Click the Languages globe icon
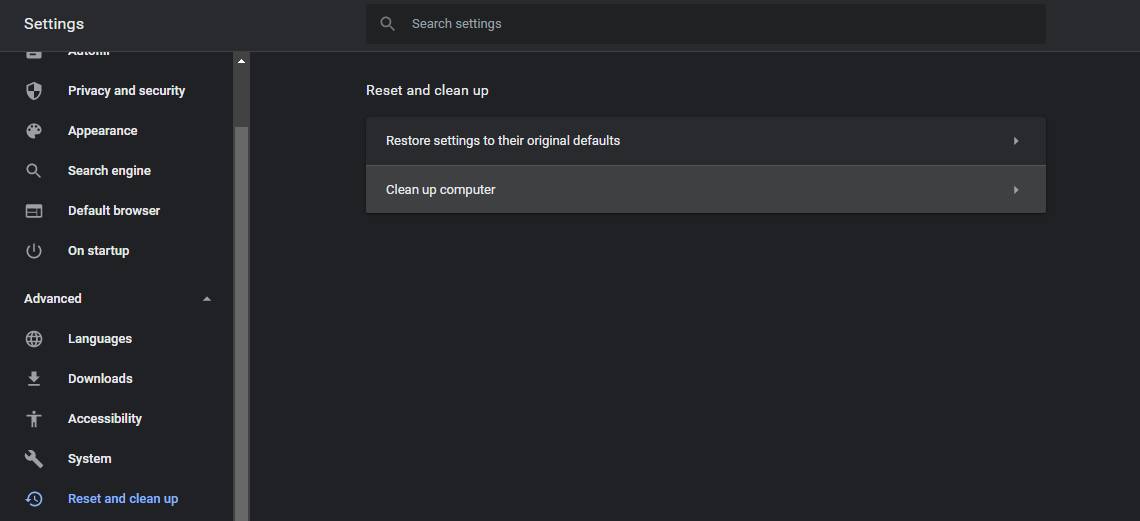This screenshot has width=1140, height=521. tap(34, 339)
